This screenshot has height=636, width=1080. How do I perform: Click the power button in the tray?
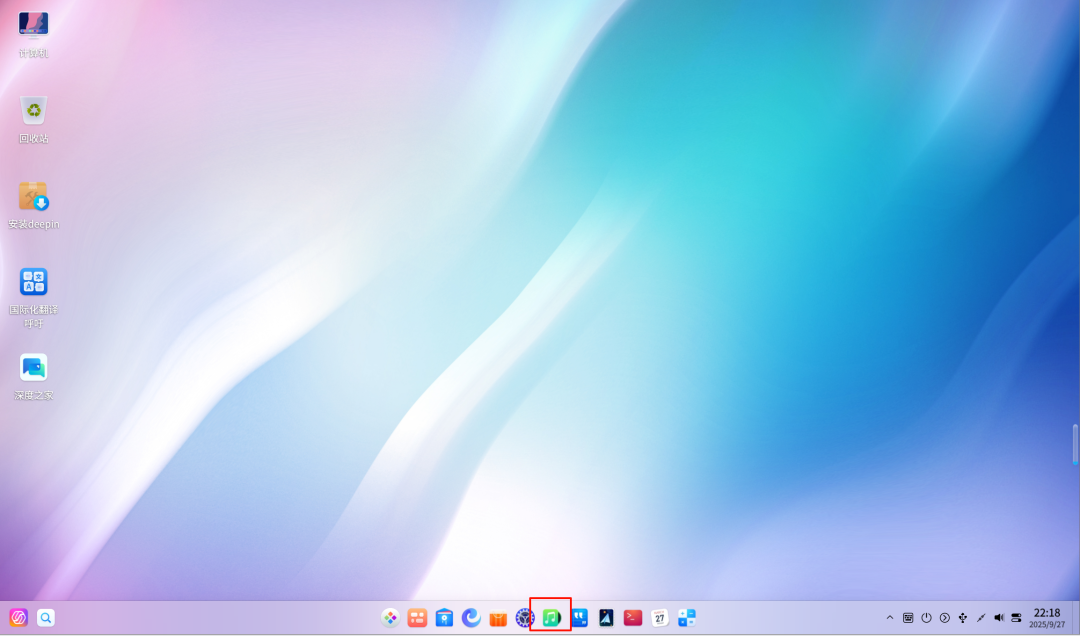pos(926,618)
